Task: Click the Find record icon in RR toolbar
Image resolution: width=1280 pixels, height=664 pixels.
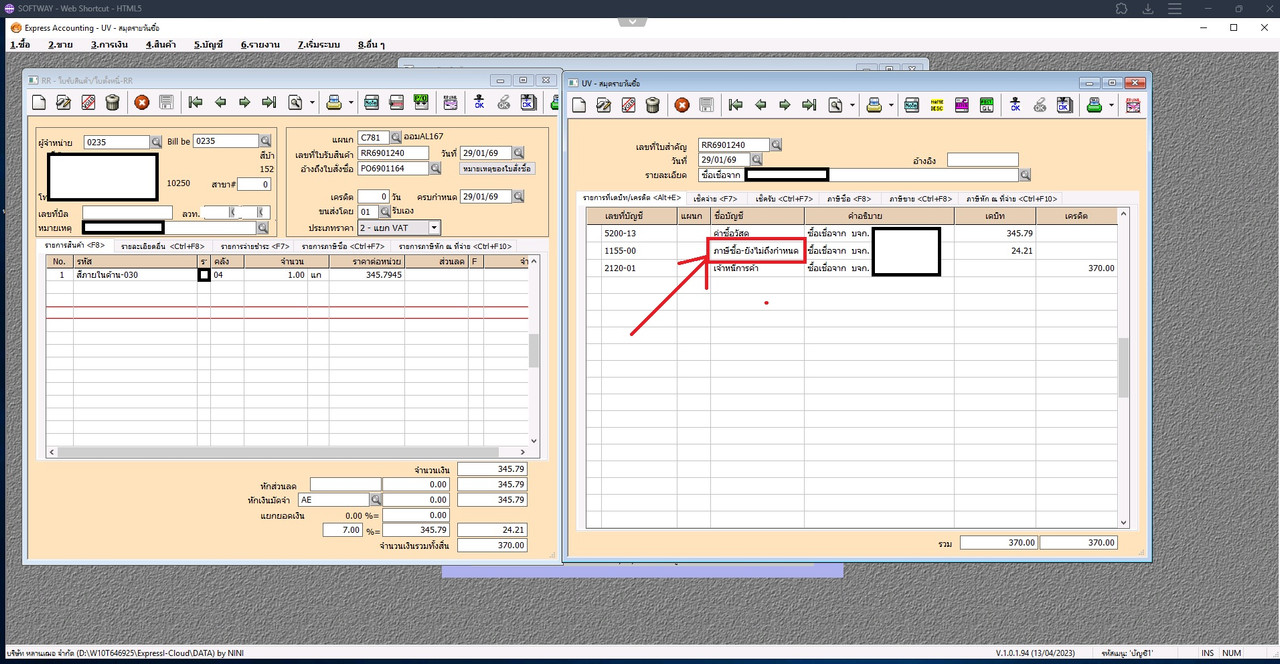Action: tap(296, 102)
